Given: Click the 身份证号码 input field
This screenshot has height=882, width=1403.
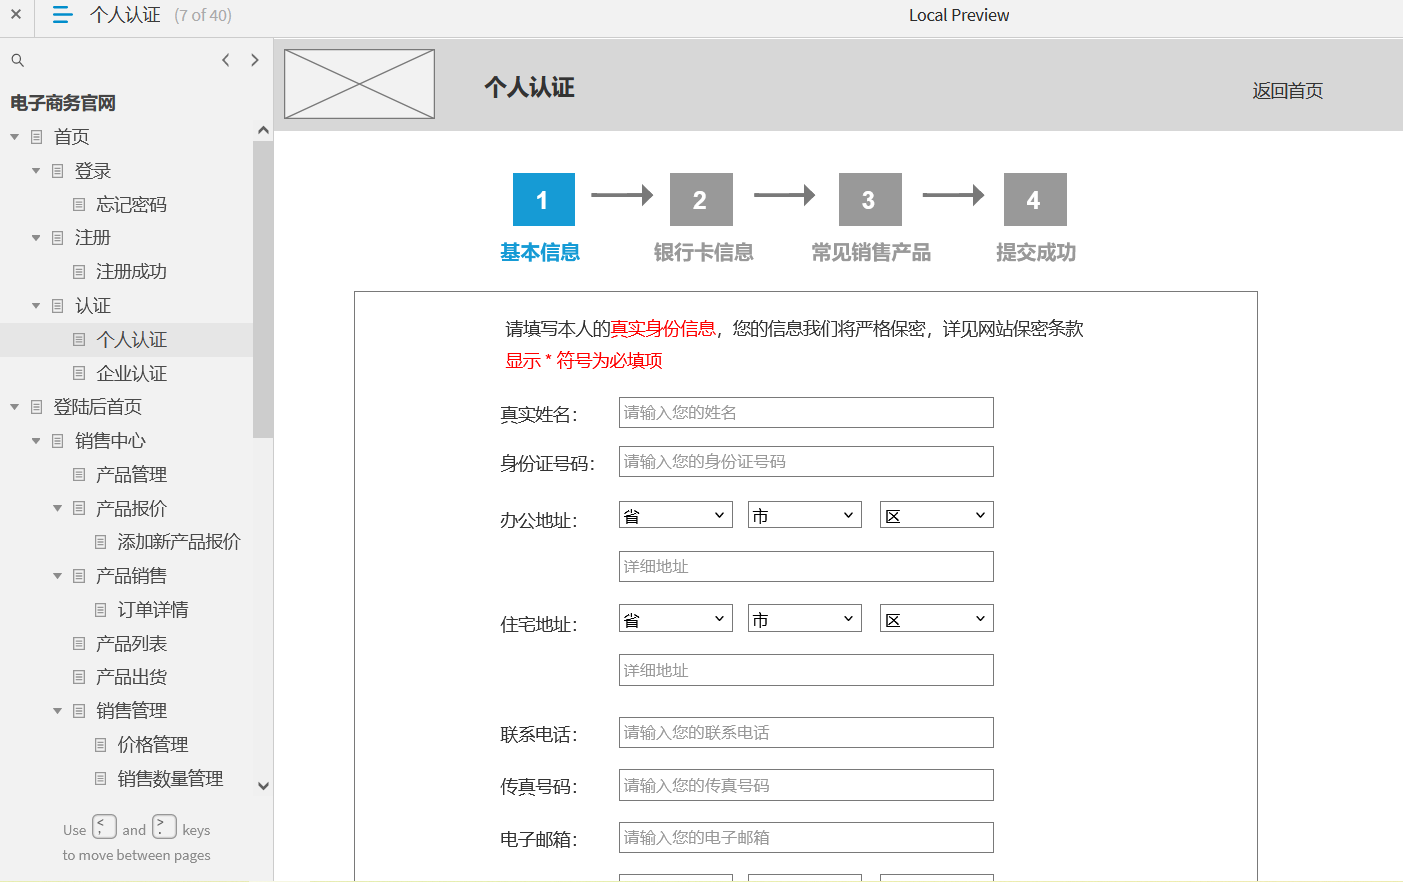Looking at the screenshot, I should click(806, 462).
